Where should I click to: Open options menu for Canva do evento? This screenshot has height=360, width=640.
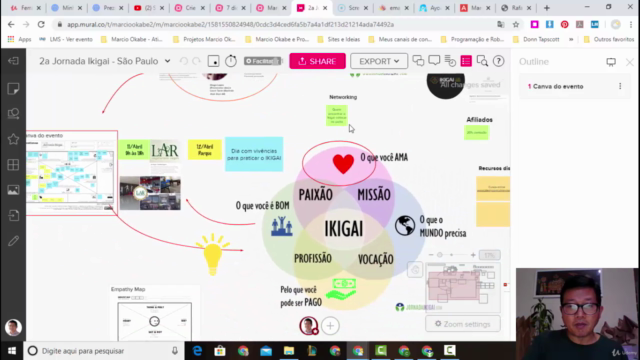(620, 86)
